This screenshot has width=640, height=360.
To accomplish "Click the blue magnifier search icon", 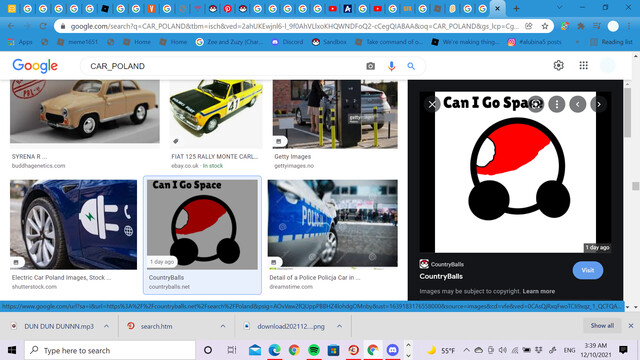I will (411, 66).
